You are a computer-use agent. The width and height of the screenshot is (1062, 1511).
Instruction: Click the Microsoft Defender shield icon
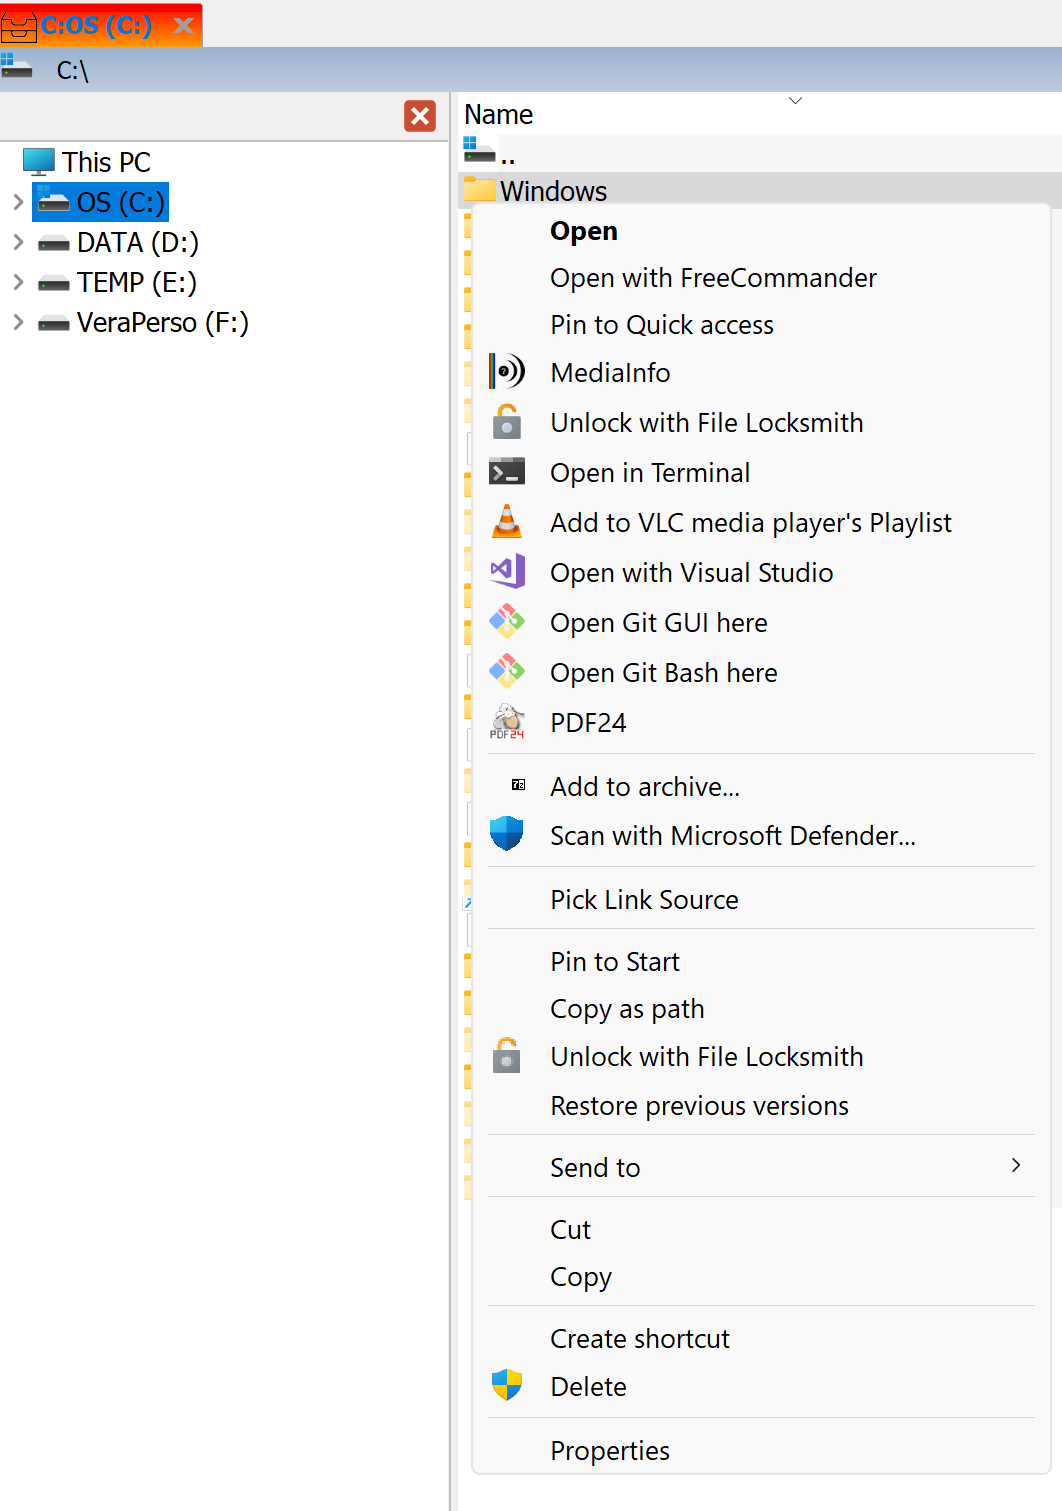click(507, 834)
